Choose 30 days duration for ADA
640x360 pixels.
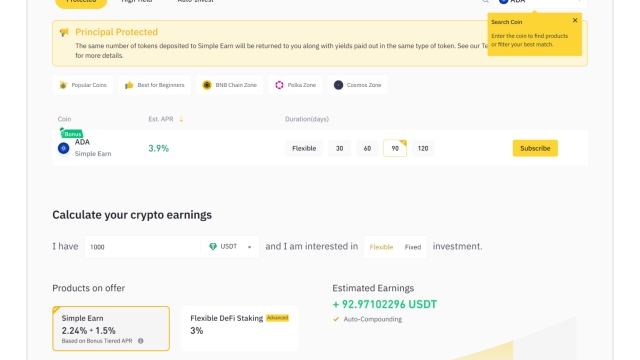click(340, 148)
